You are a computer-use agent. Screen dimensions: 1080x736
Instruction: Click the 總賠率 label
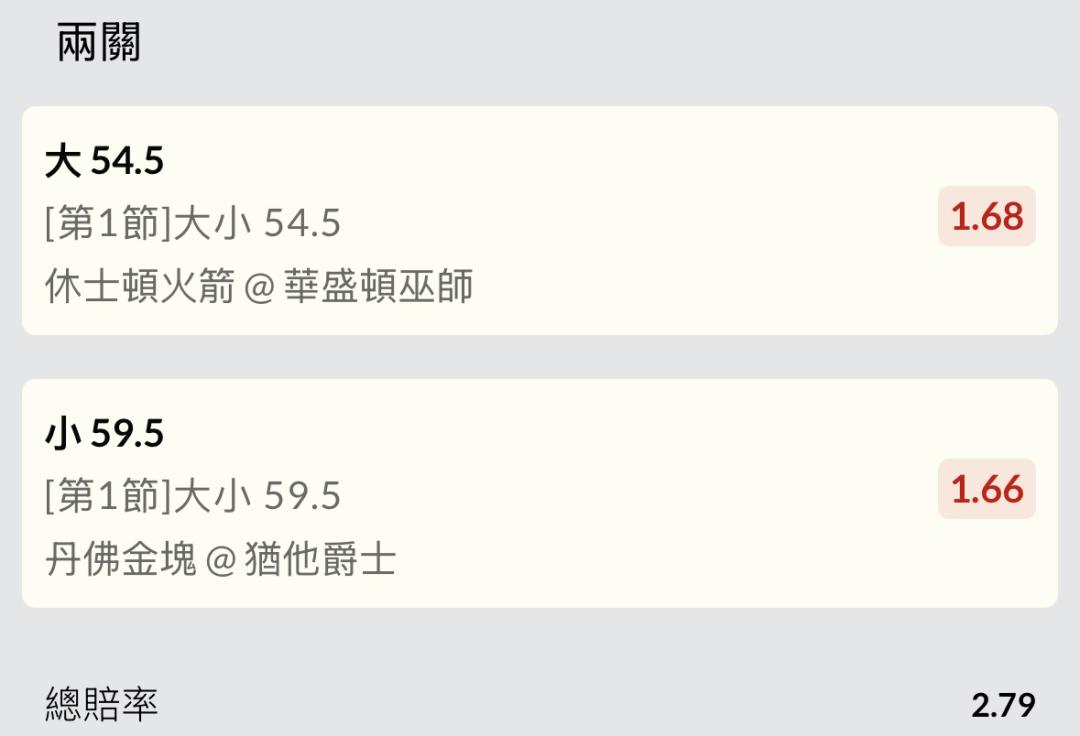(x=102, y=705)
